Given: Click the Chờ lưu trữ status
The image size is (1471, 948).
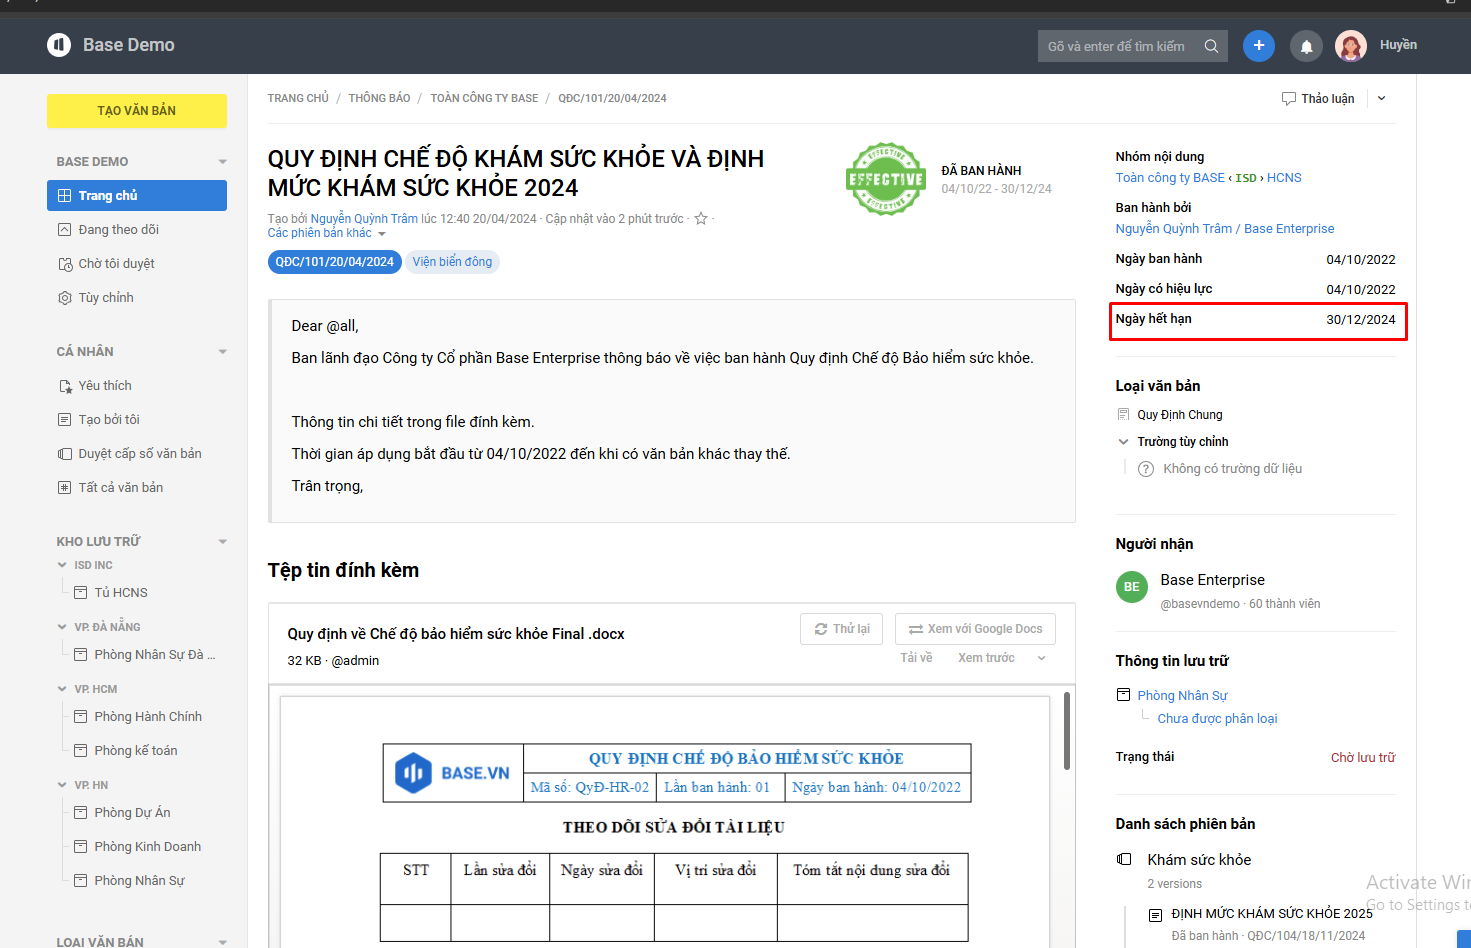Looking at the screenshot, I should click(1362, 758).
